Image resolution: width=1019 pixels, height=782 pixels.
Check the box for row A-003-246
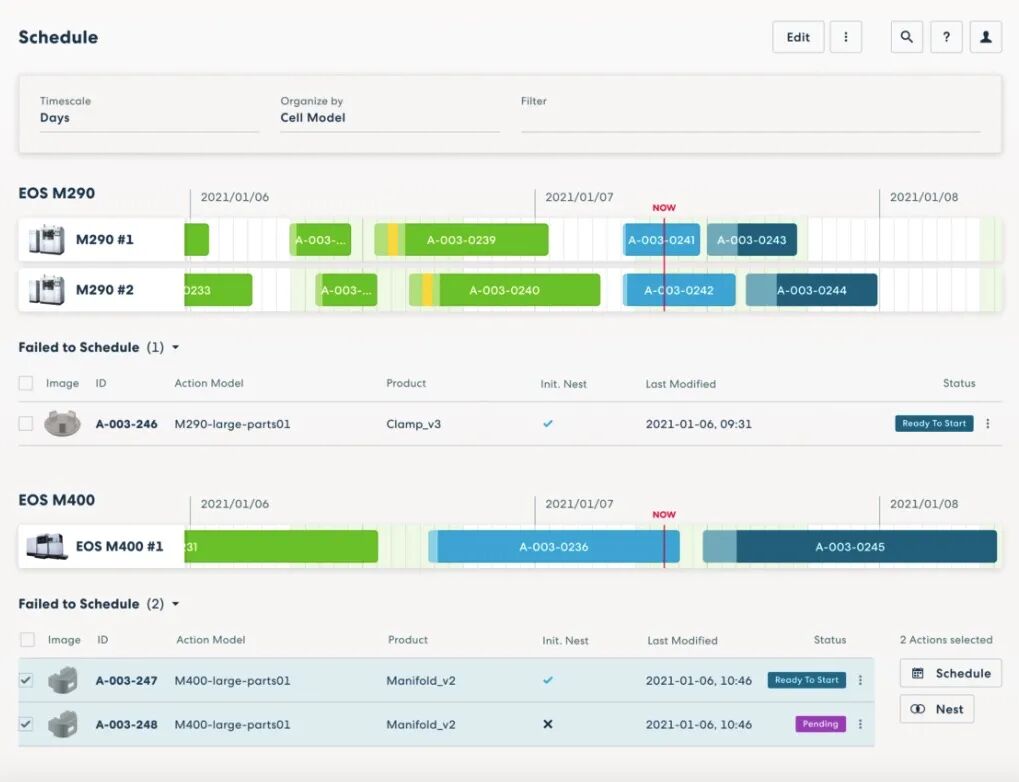[x=26, y=424]
